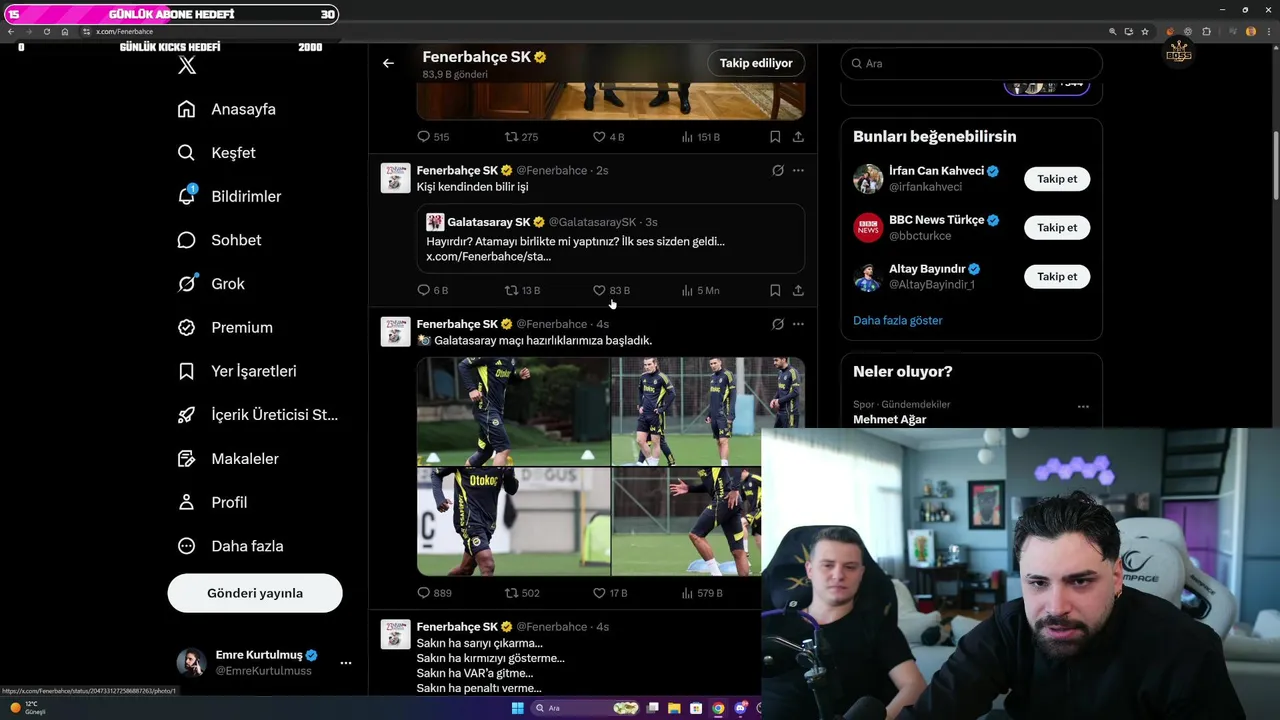Click repost icon showing 275
Image resolution: width=1280 pixels, height=720 pixels.
511,137
